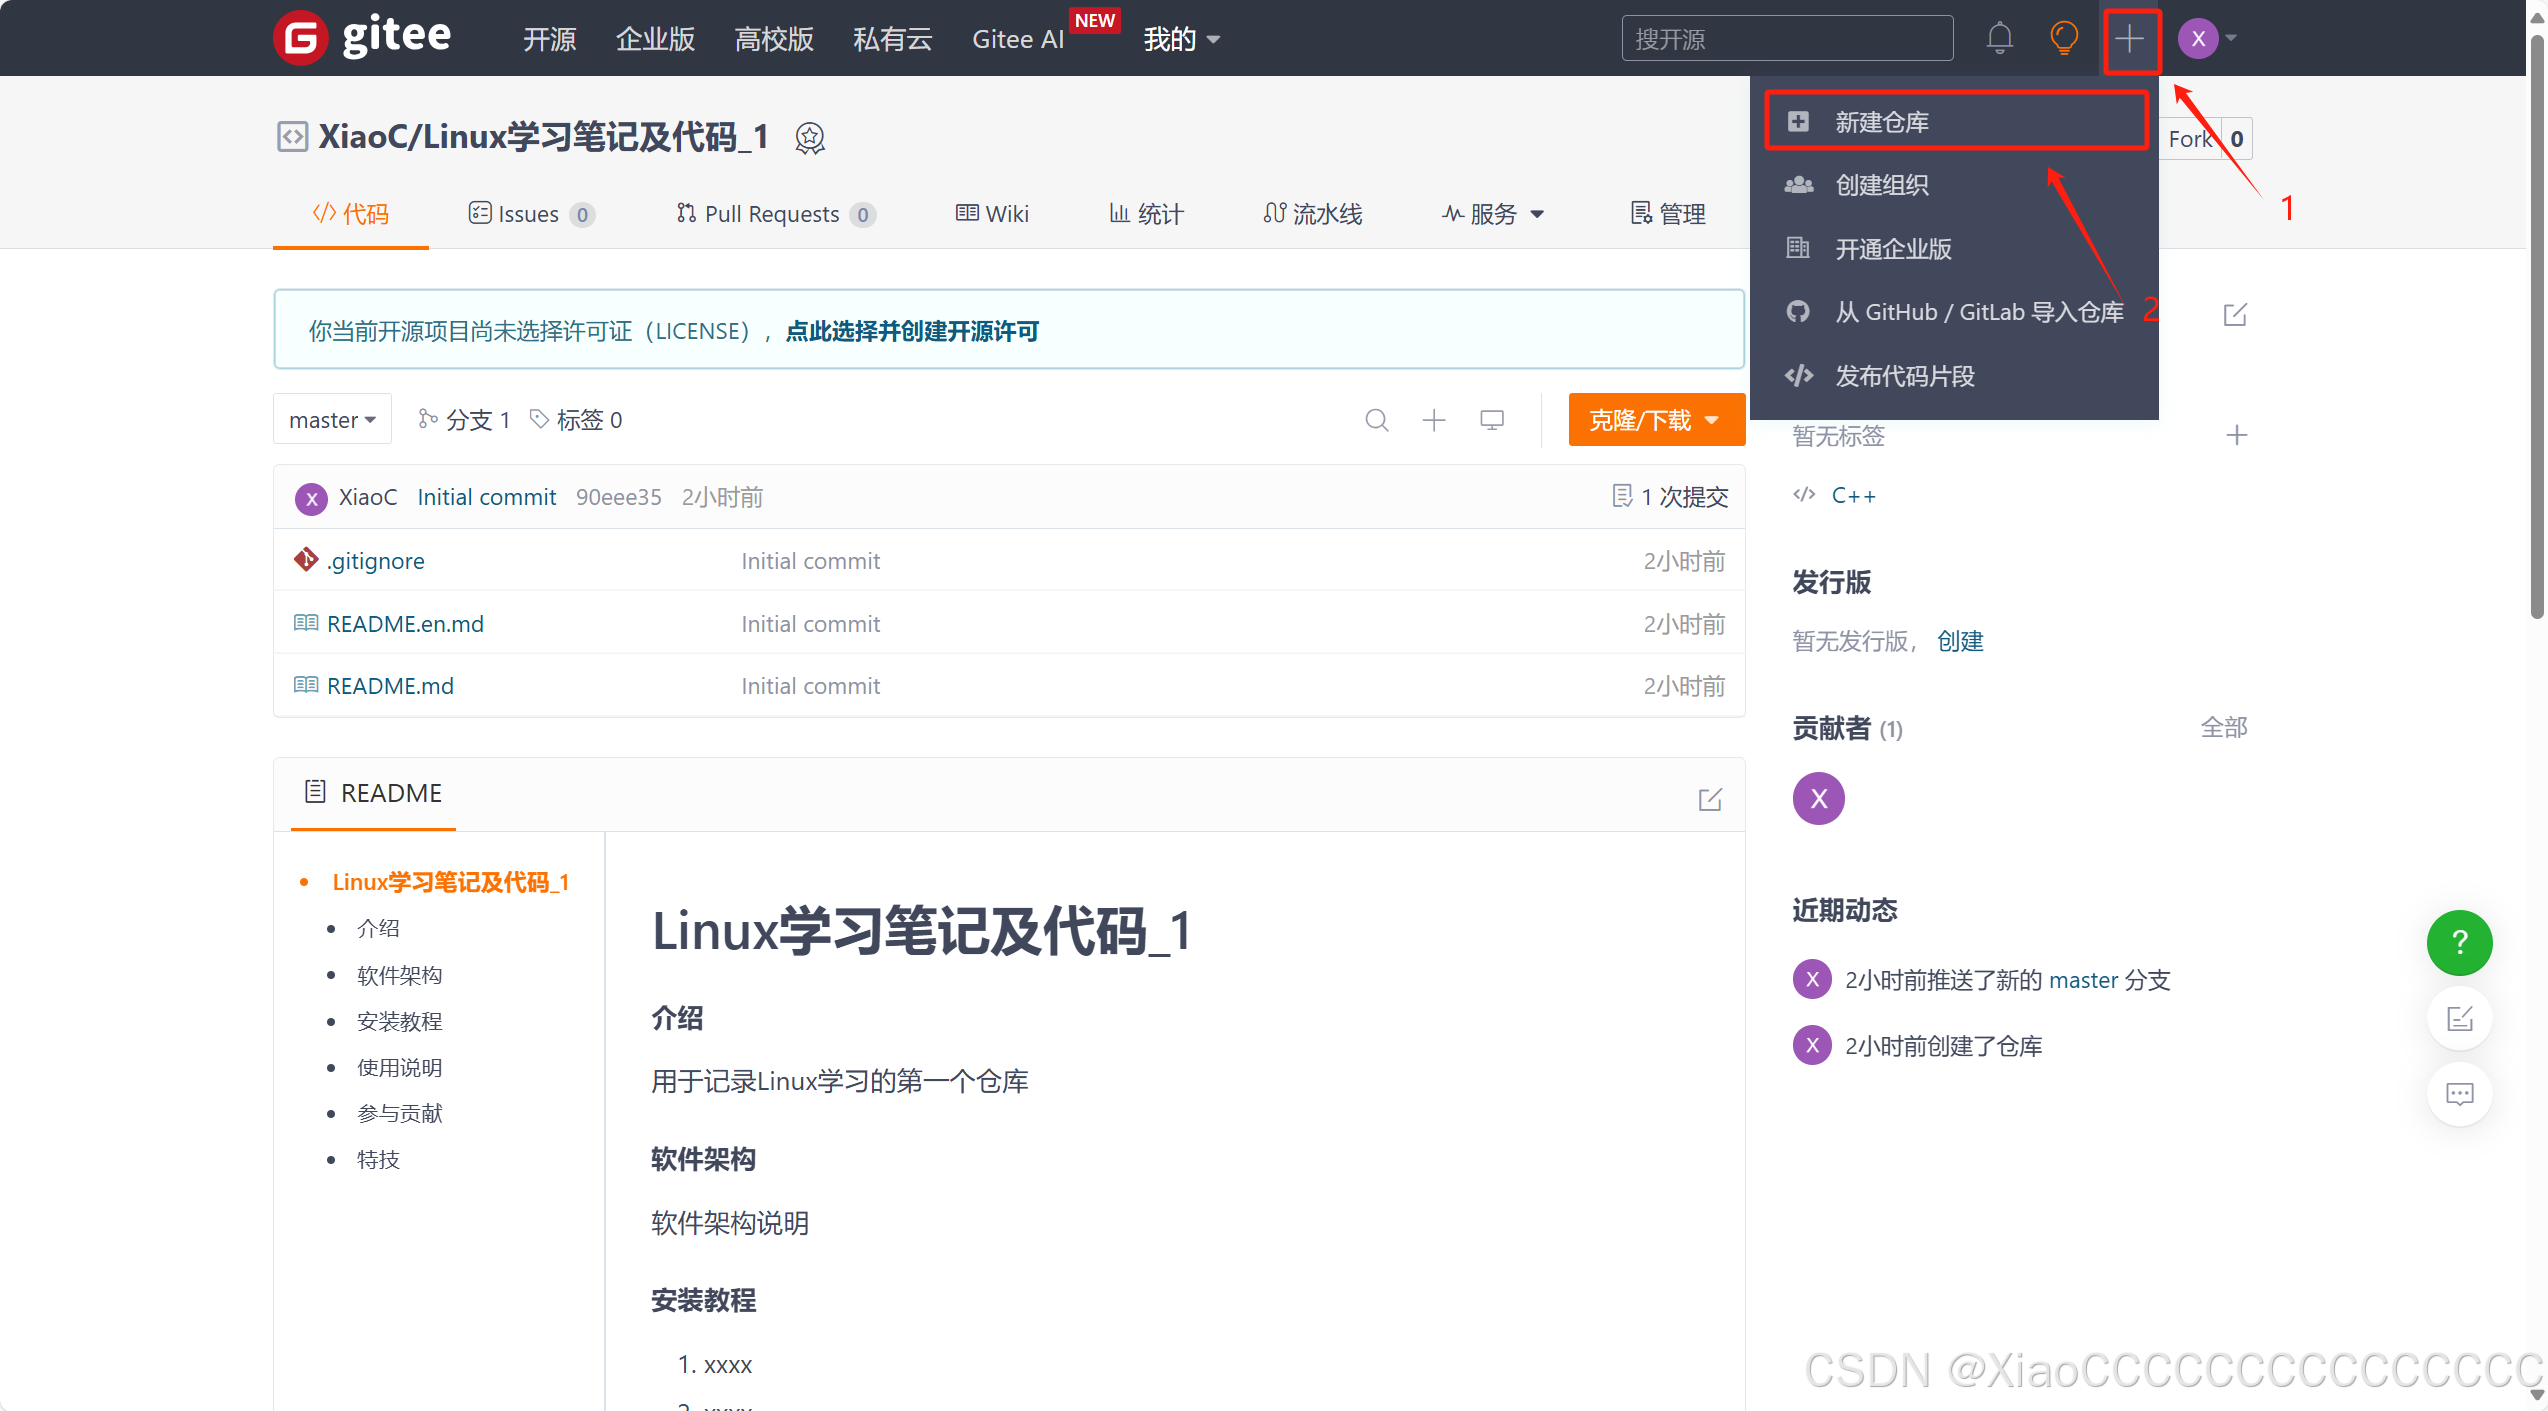Viewport: 2548px width, 1411px height.
Task: Open the 我的 dropdown in header
Action: point(1182,39)
